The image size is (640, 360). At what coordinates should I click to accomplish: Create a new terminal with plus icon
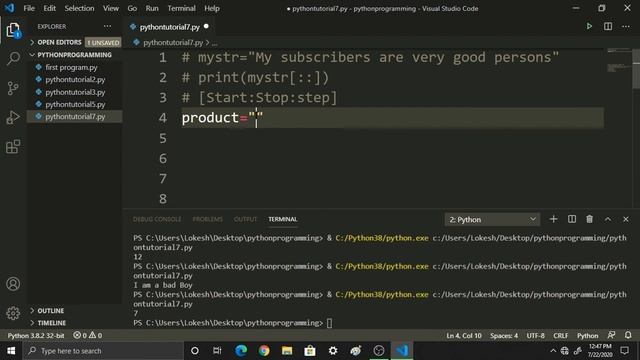click(553, 219)
